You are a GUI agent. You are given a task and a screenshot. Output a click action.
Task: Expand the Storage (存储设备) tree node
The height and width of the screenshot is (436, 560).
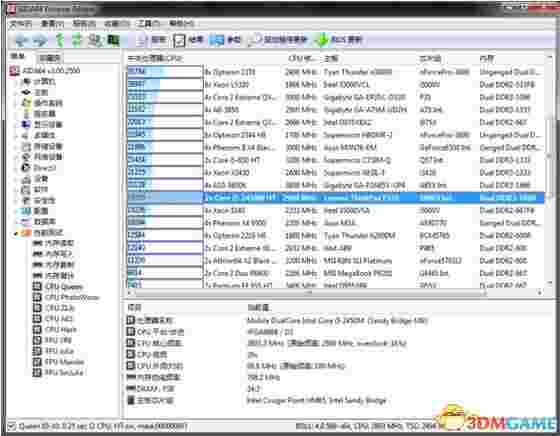coord(16,146)
